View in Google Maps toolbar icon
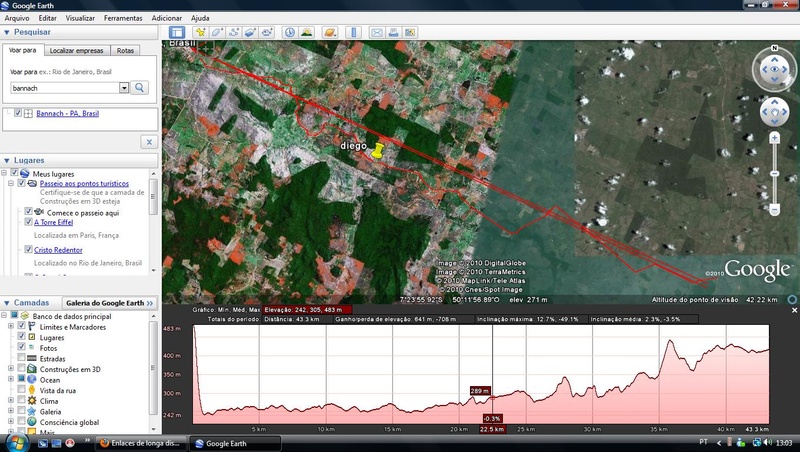 410,33
